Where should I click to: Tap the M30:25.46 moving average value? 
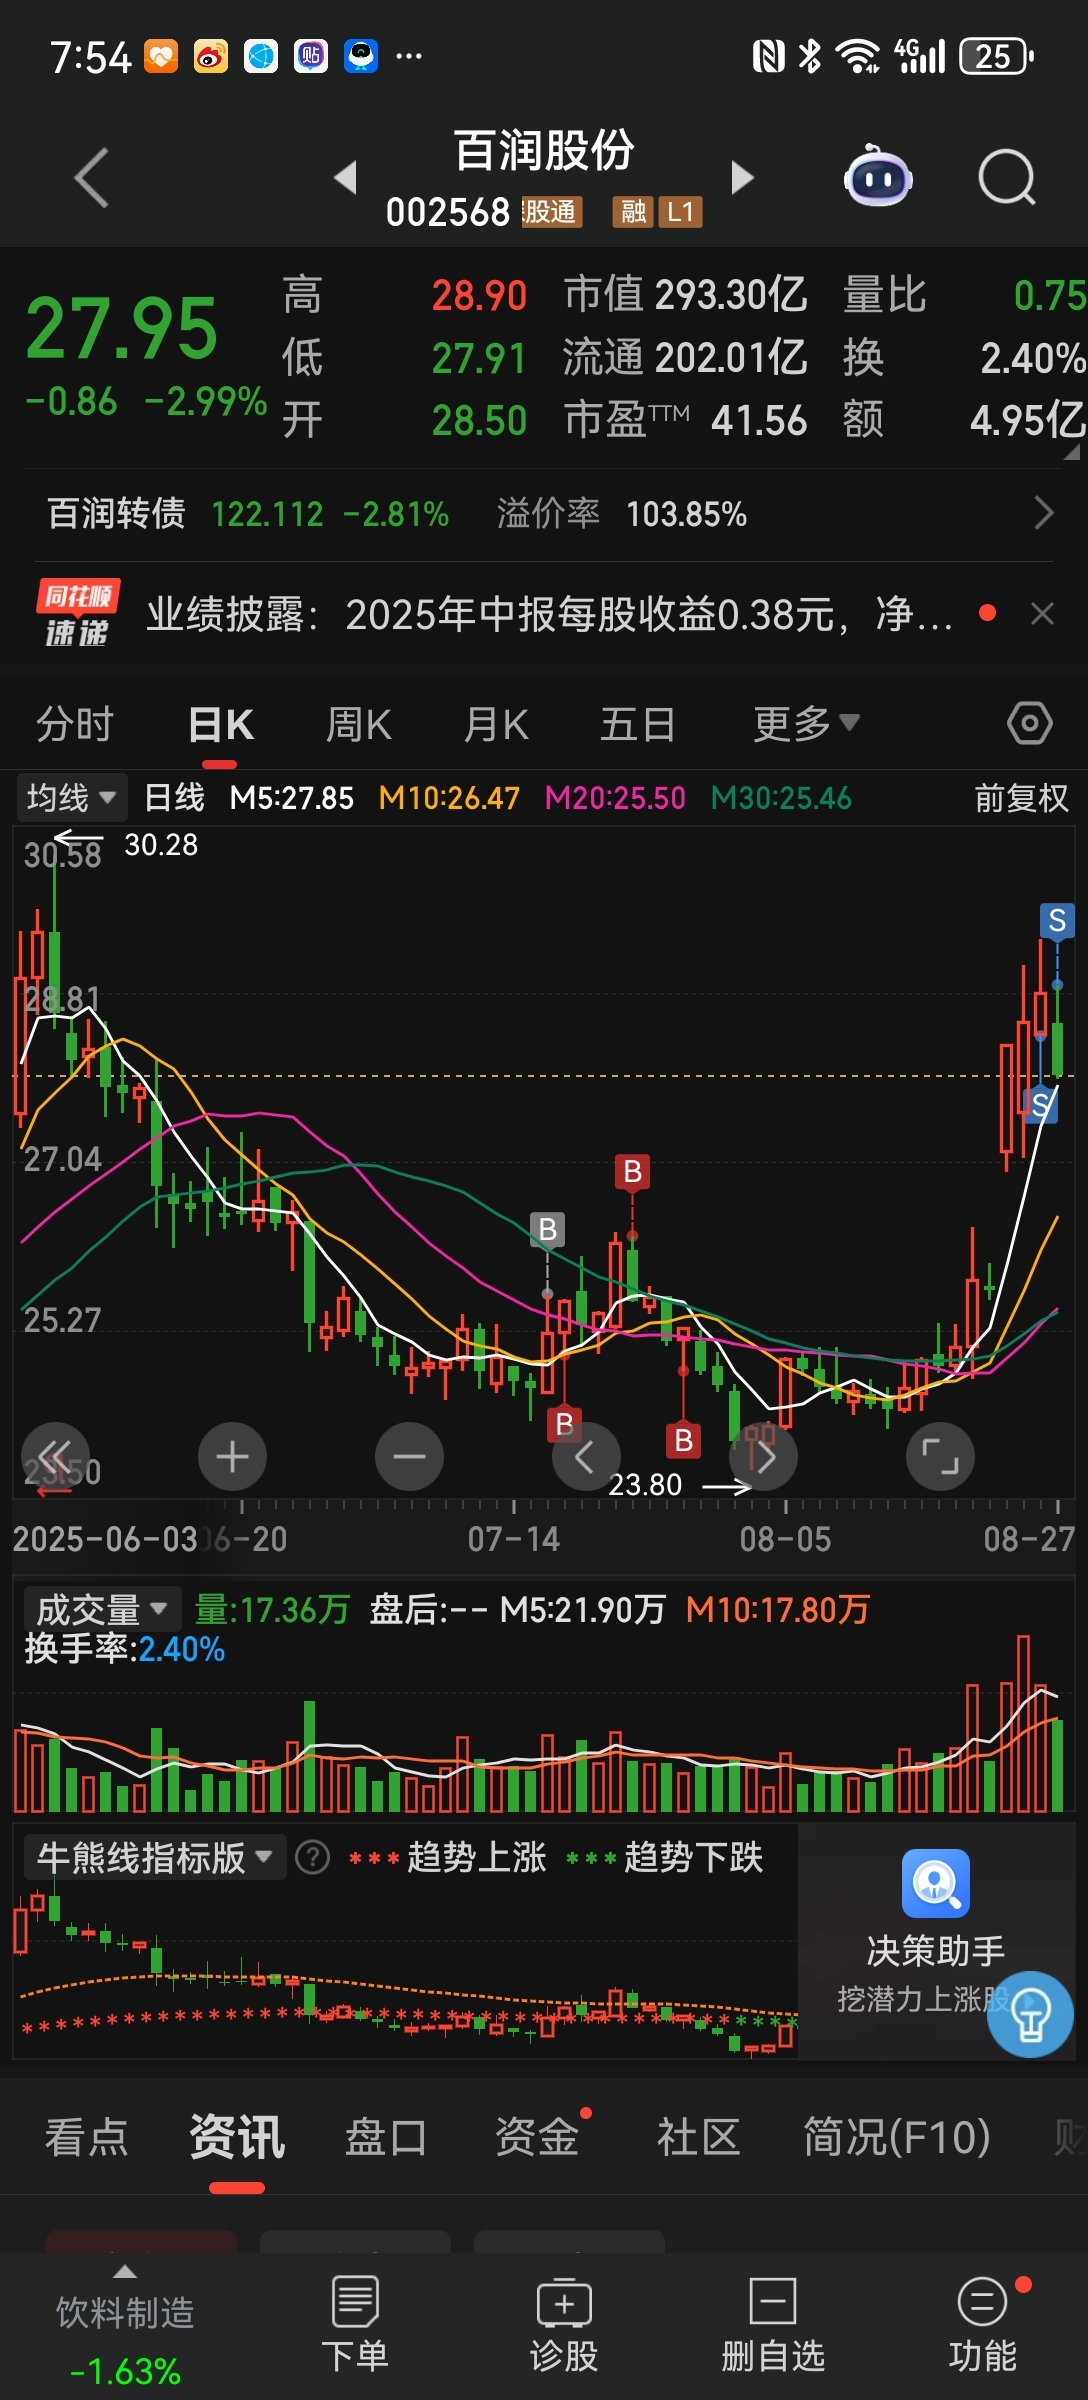coord(781,798)
